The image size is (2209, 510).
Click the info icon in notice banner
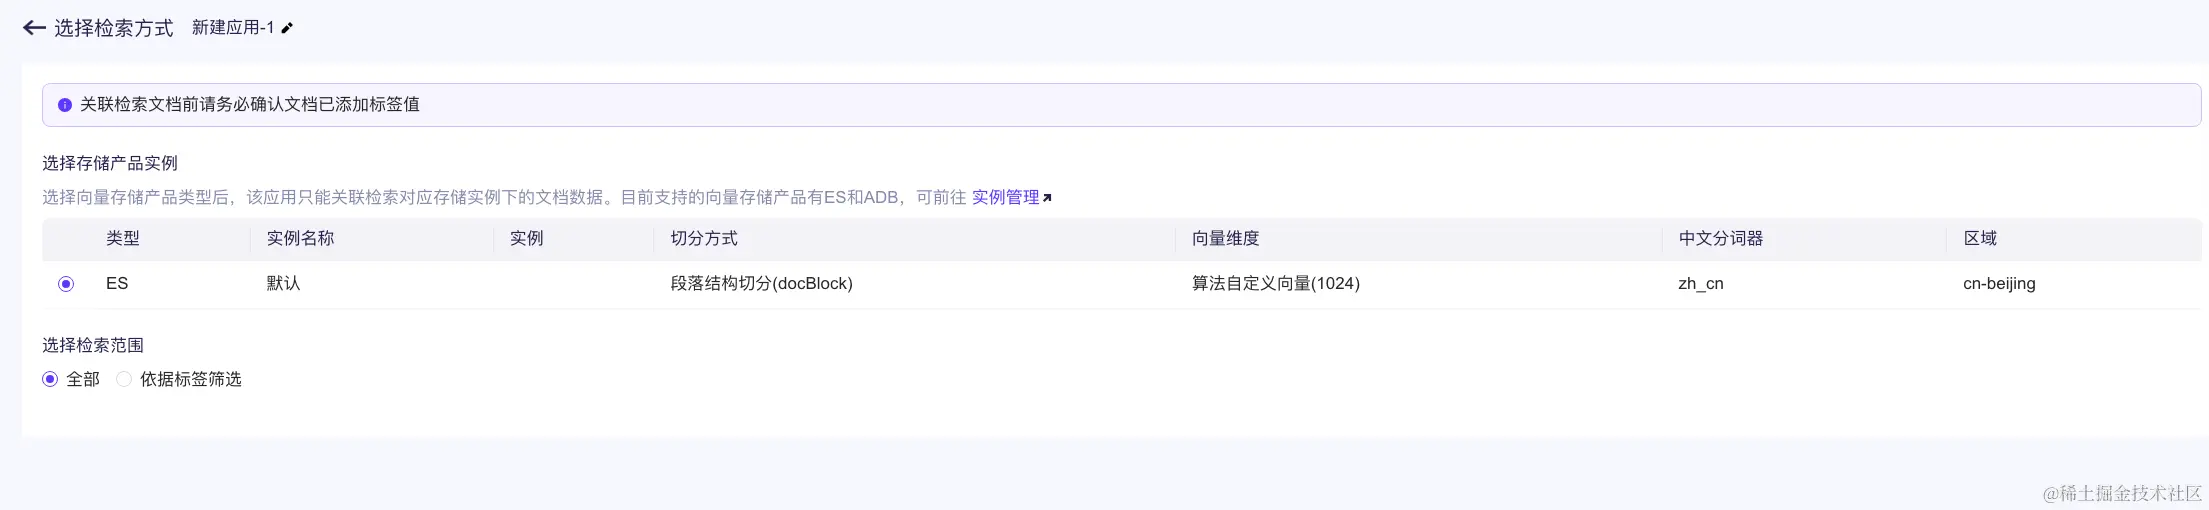click(x=65, y=105)
